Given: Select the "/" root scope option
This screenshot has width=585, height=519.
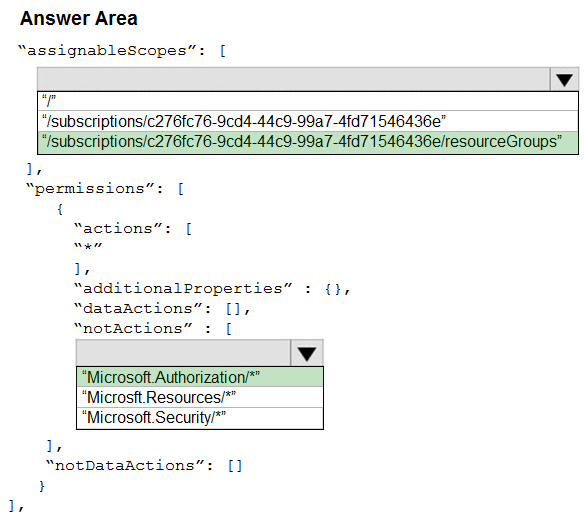Looking at the screenshot, I should [308, 101].
